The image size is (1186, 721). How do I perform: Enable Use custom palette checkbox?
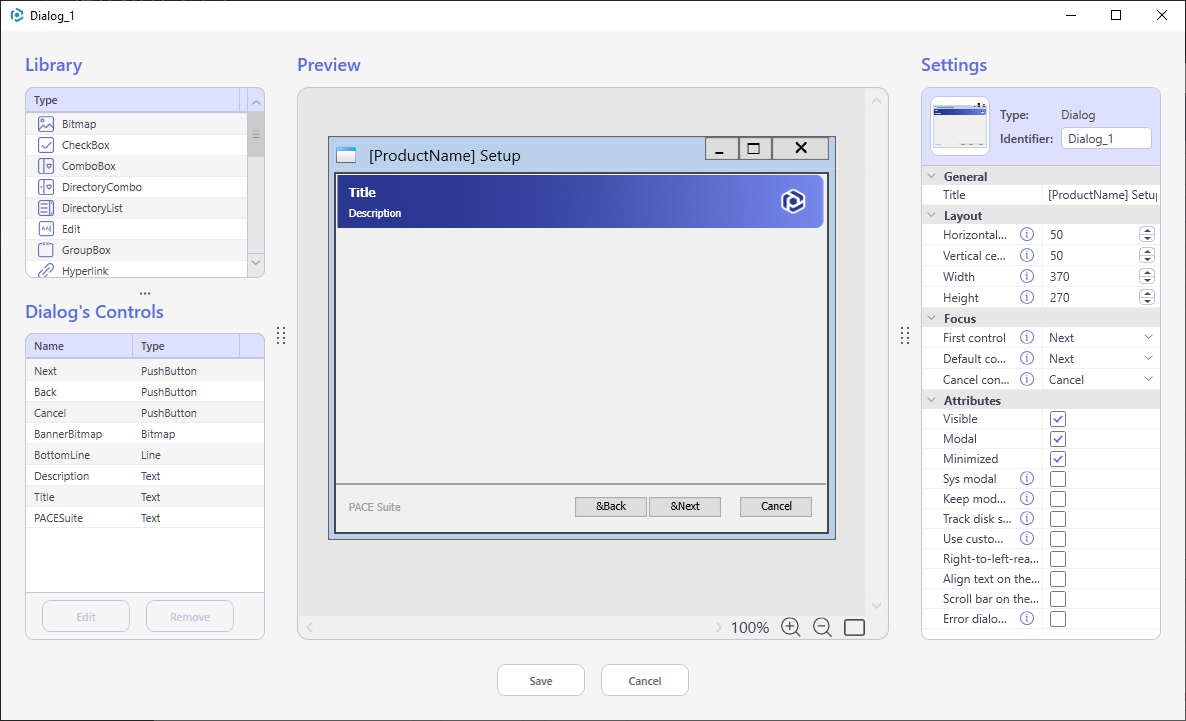tap(1057, 539)
